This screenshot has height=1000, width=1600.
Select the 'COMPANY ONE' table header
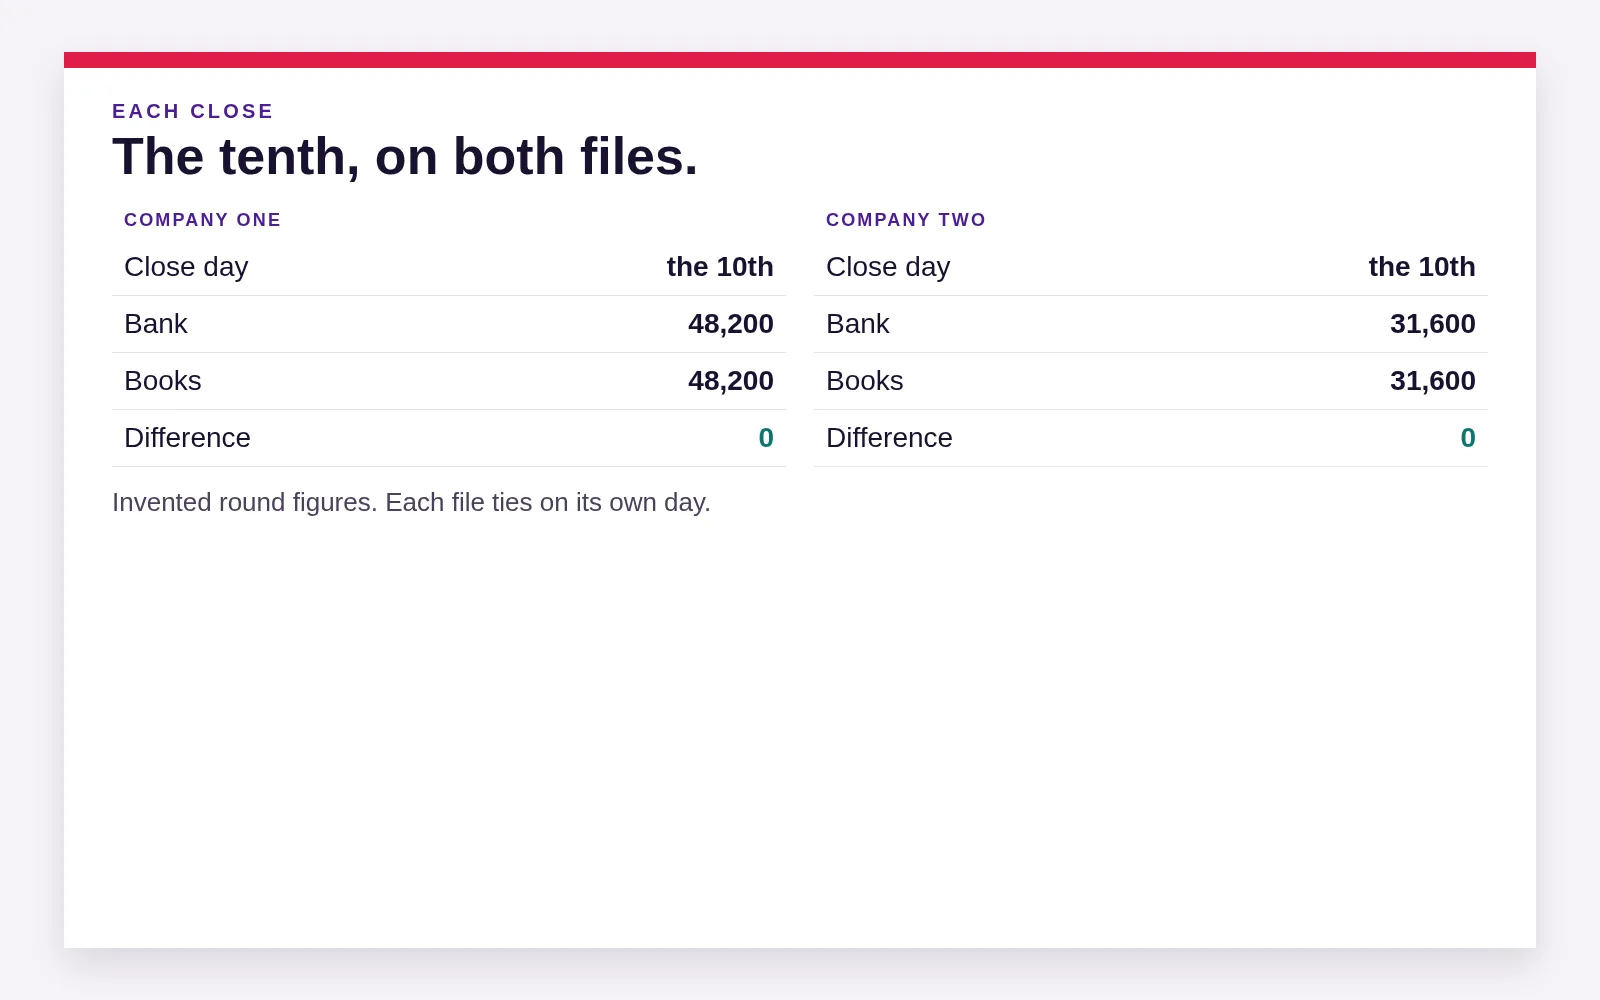[202, 220]
